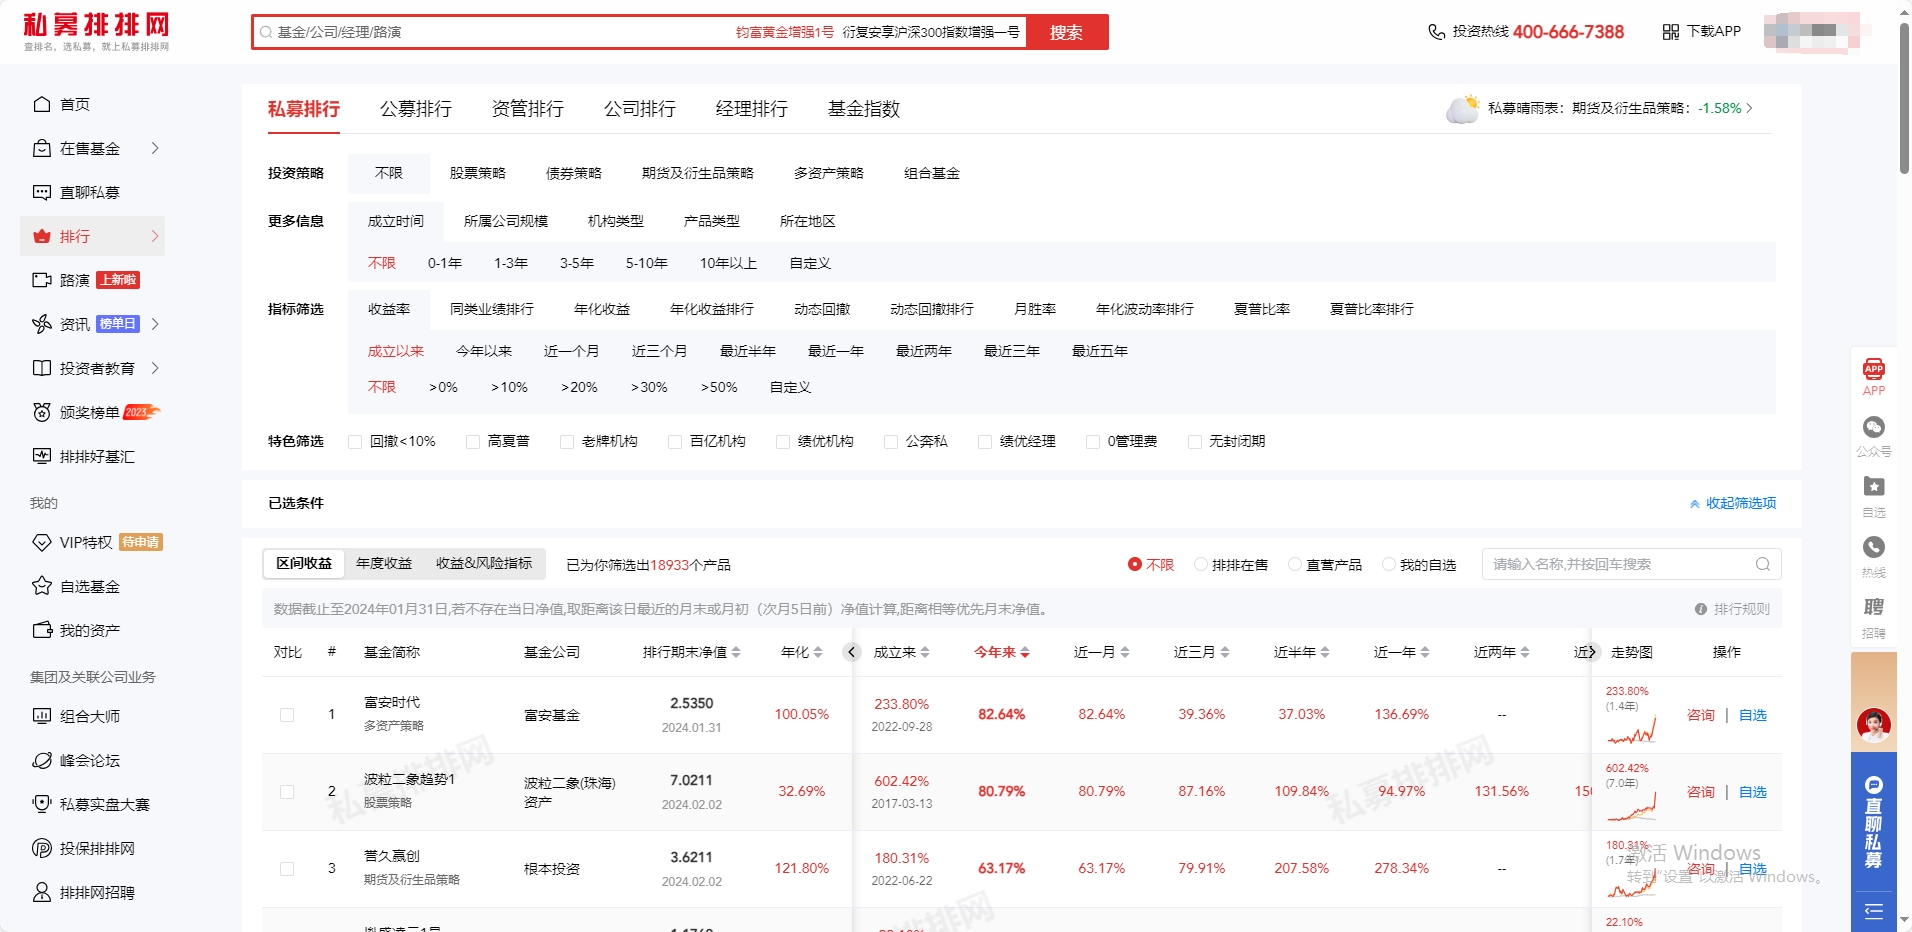Select 股票策略 investment strategy filter
The width and height of the screenshot is (1912, 932).
coord(478,173)
